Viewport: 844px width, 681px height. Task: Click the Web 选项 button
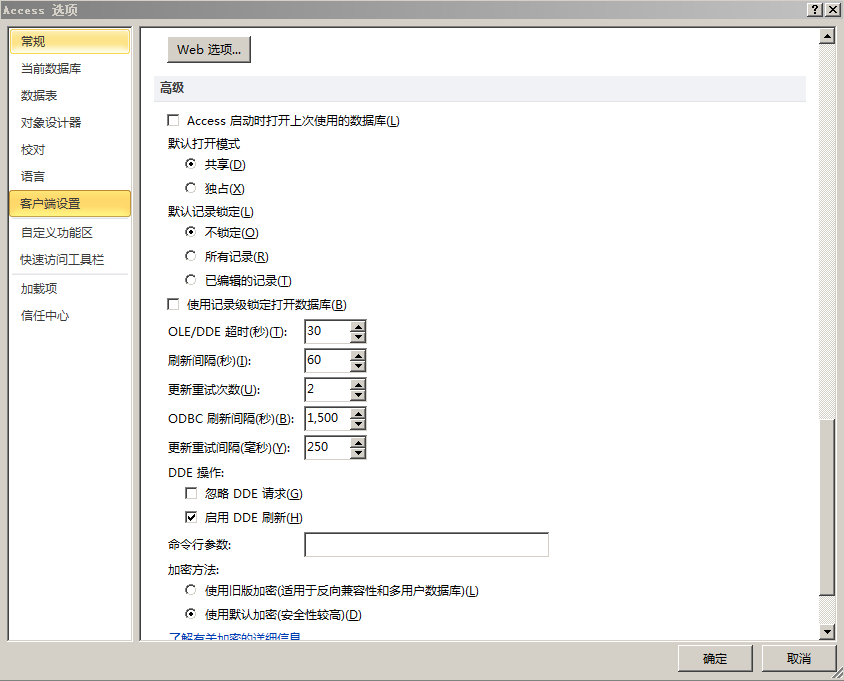pos(209,50)
